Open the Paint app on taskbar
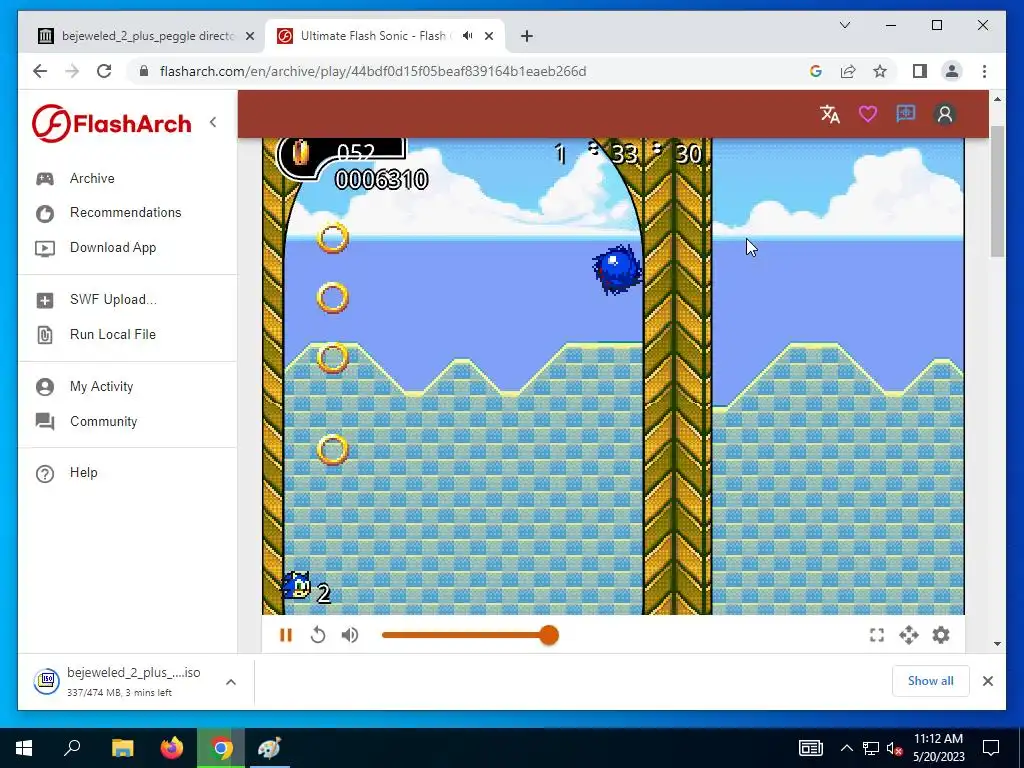This screenshot has height=768, width=1024. [x=269, y=748]
